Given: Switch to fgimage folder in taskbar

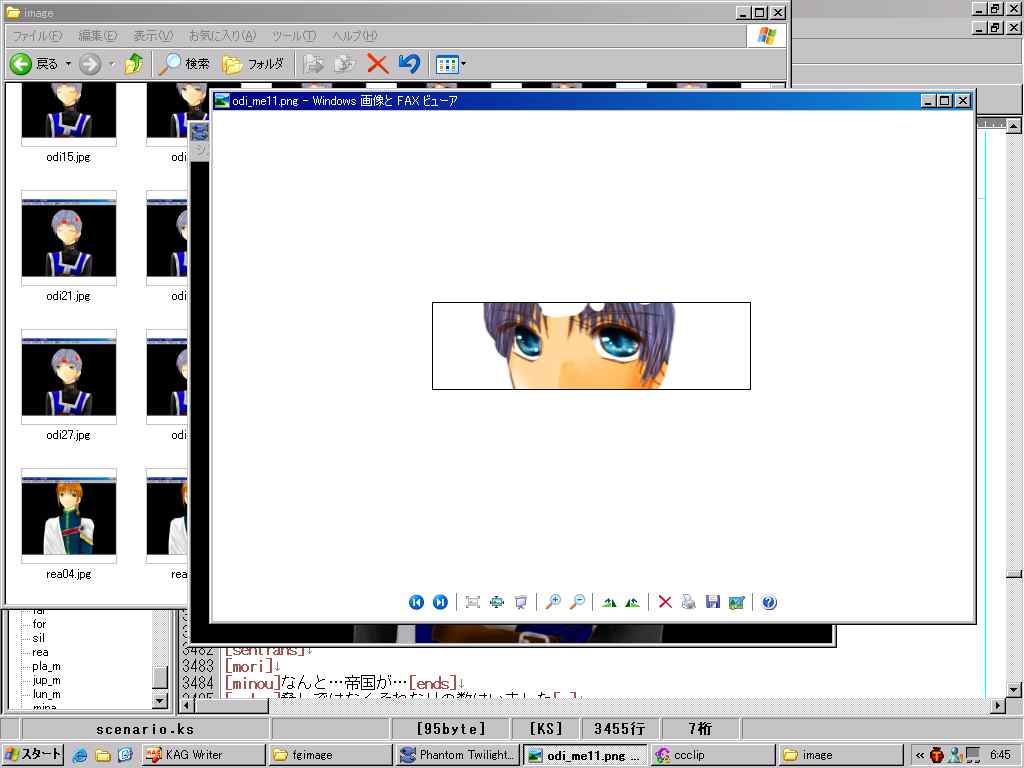Looking at the screenshot, I should 330,755.
